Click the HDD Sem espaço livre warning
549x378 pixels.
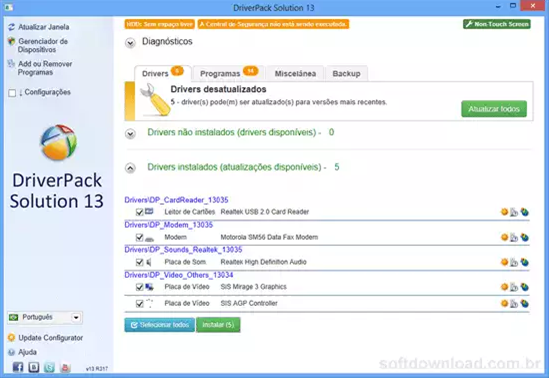pyautogui.click(x=160, y=24)
